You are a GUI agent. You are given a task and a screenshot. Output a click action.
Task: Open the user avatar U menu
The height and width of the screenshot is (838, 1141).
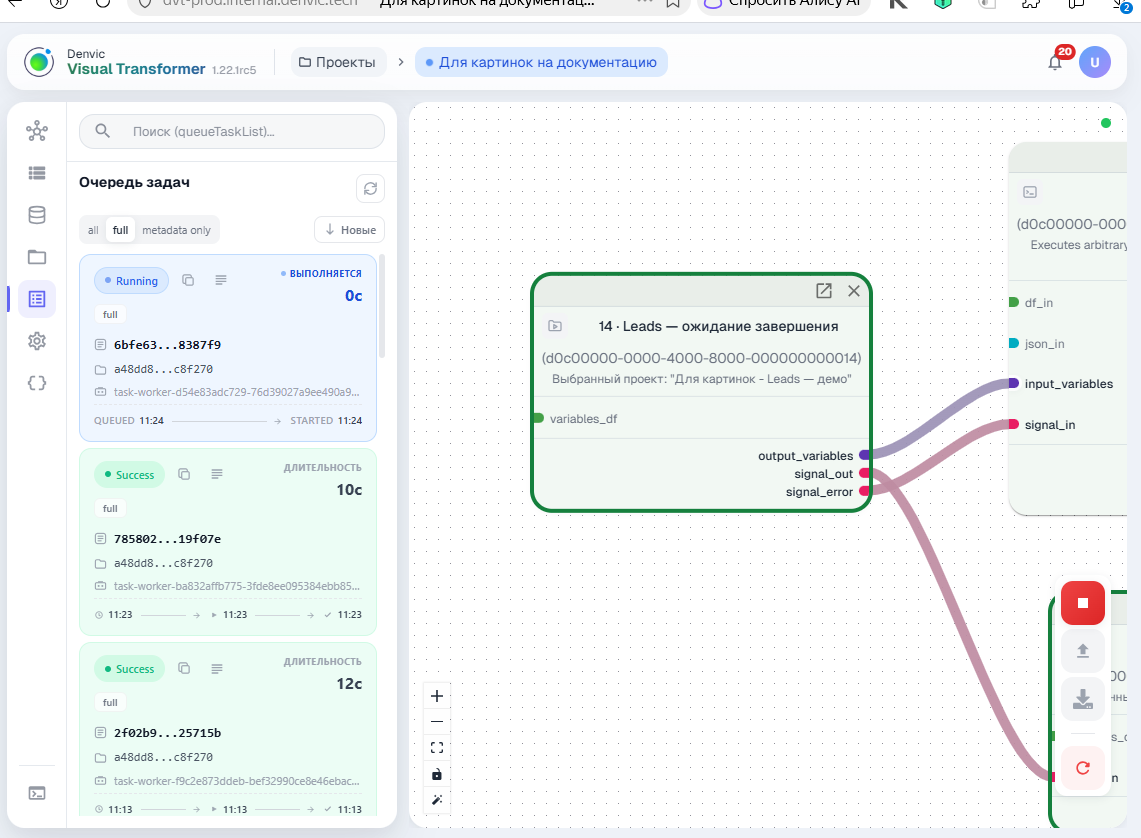click(1094, 62)
